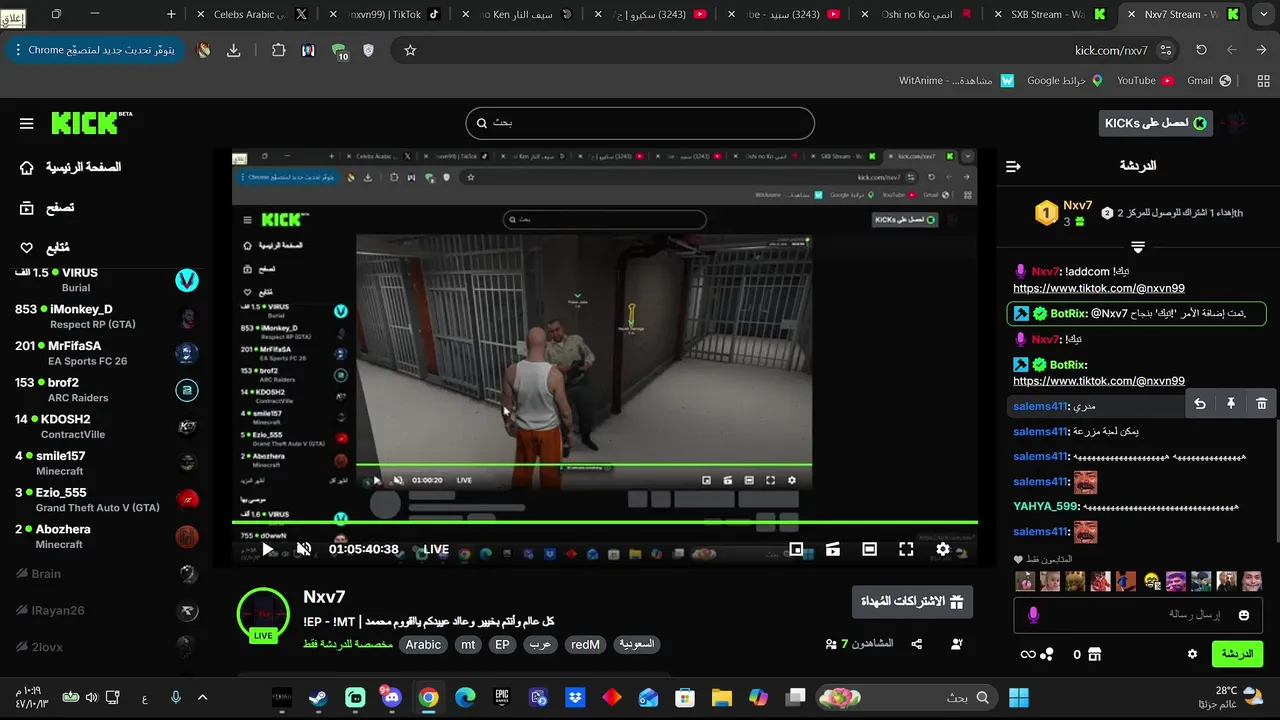Open offline Brain channel in sidebar
The height and width of the screenshot is (720, 1280).
click(105, 574)
